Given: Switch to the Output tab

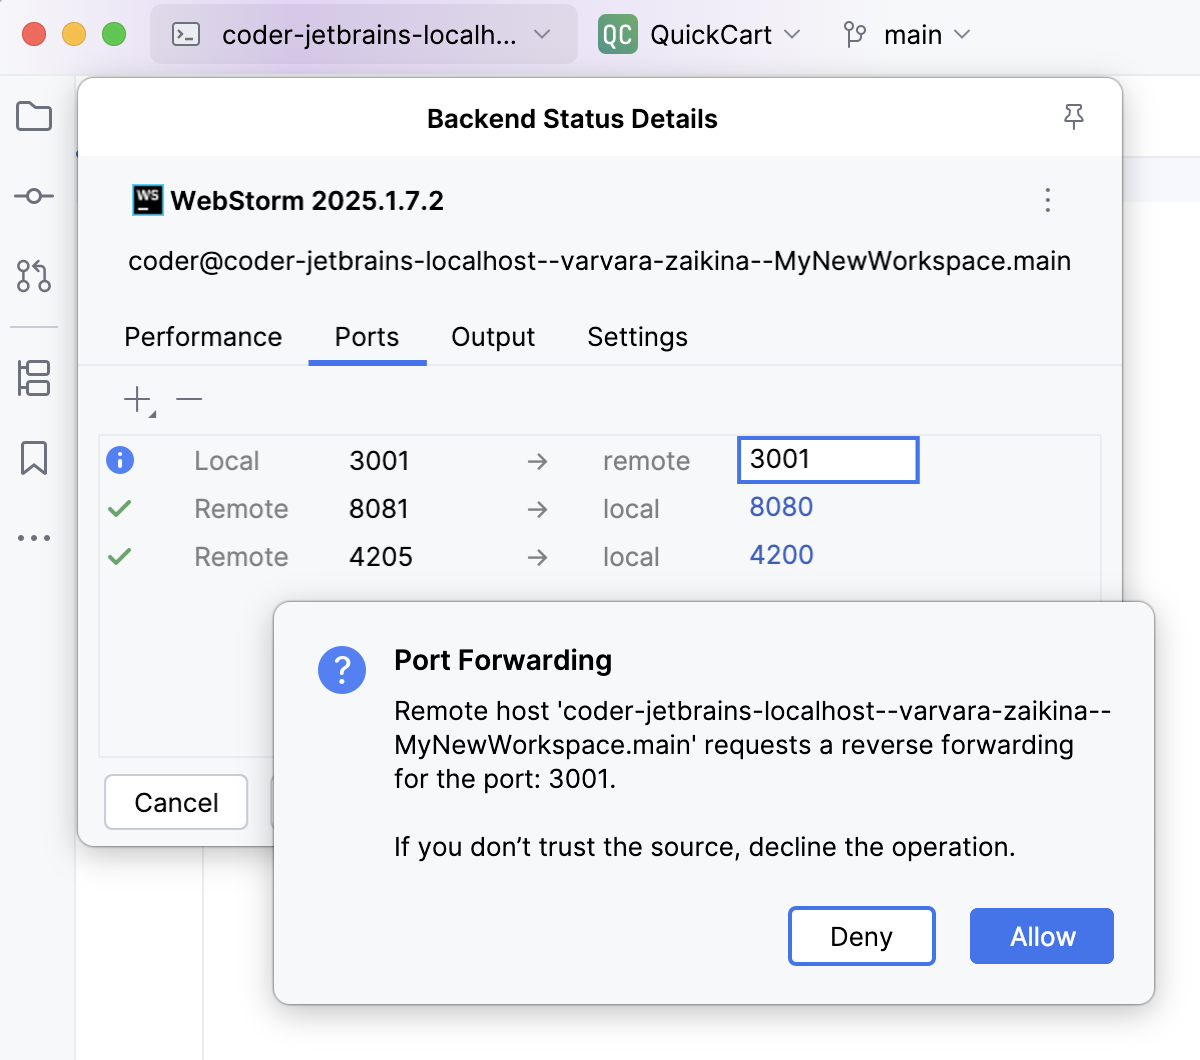Looking at the screenshot, I should tap(493, 337).
